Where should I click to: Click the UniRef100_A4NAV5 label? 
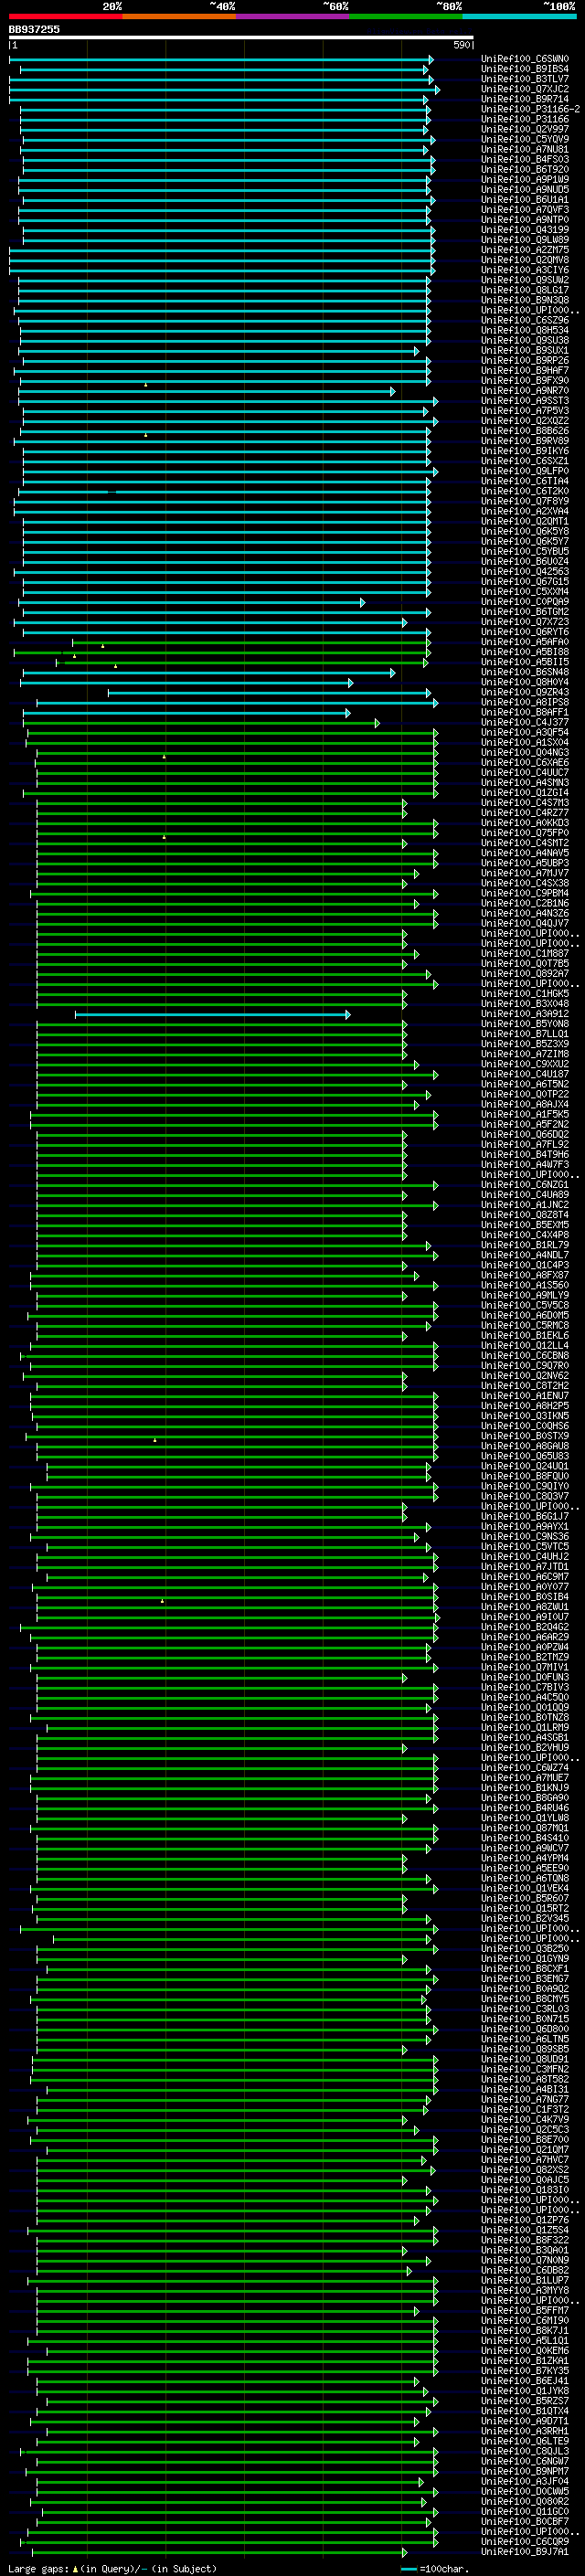pos(525,853)
